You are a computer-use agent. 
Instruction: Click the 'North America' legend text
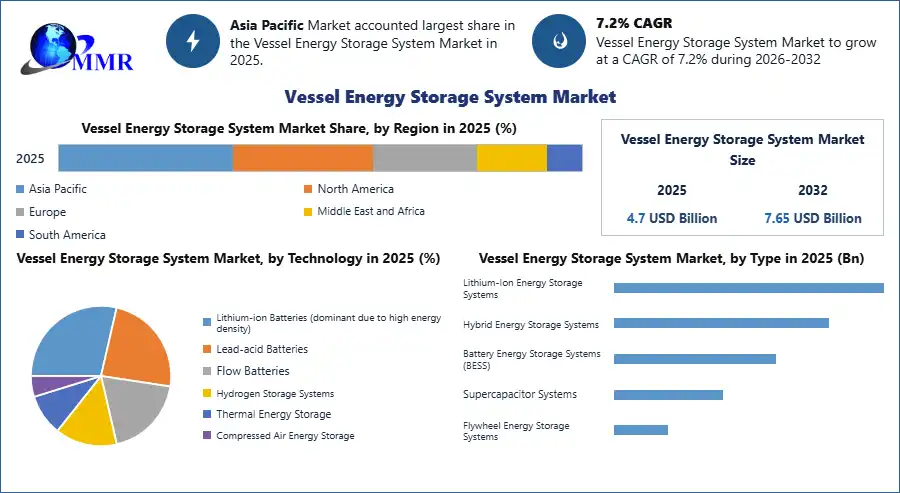[356, 189]
